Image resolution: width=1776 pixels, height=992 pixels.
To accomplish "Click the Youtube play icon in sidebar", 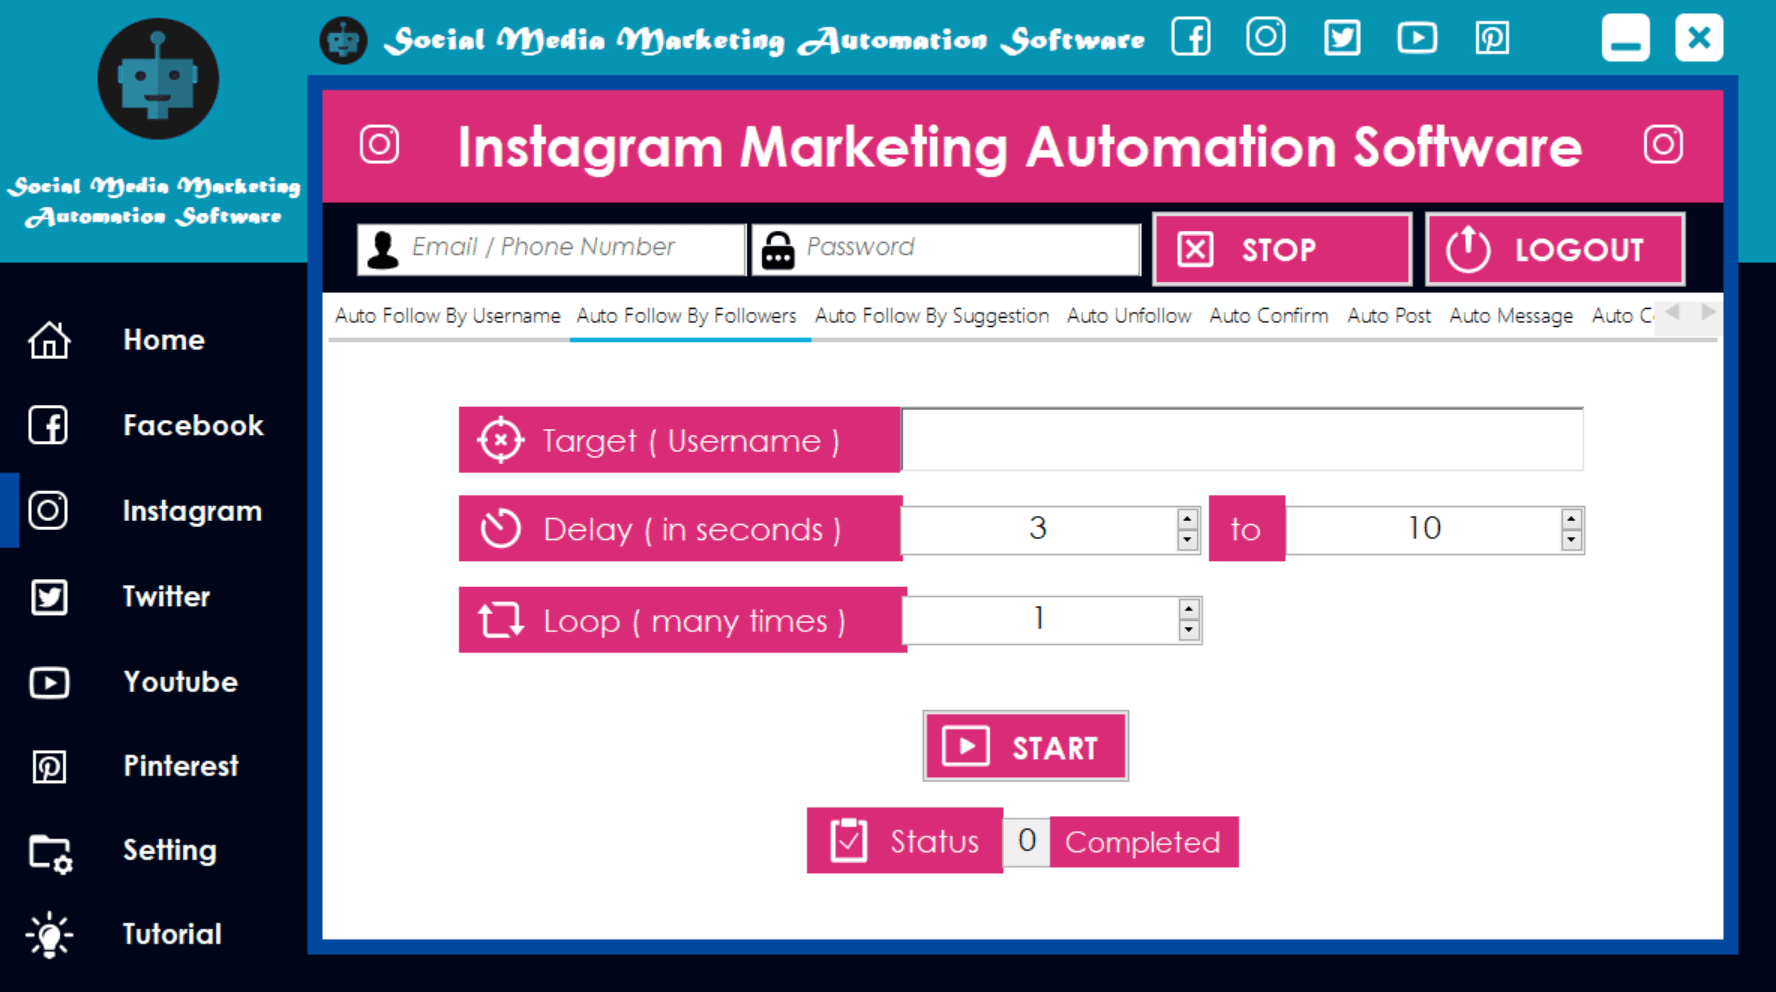I will tap(49, 682).
